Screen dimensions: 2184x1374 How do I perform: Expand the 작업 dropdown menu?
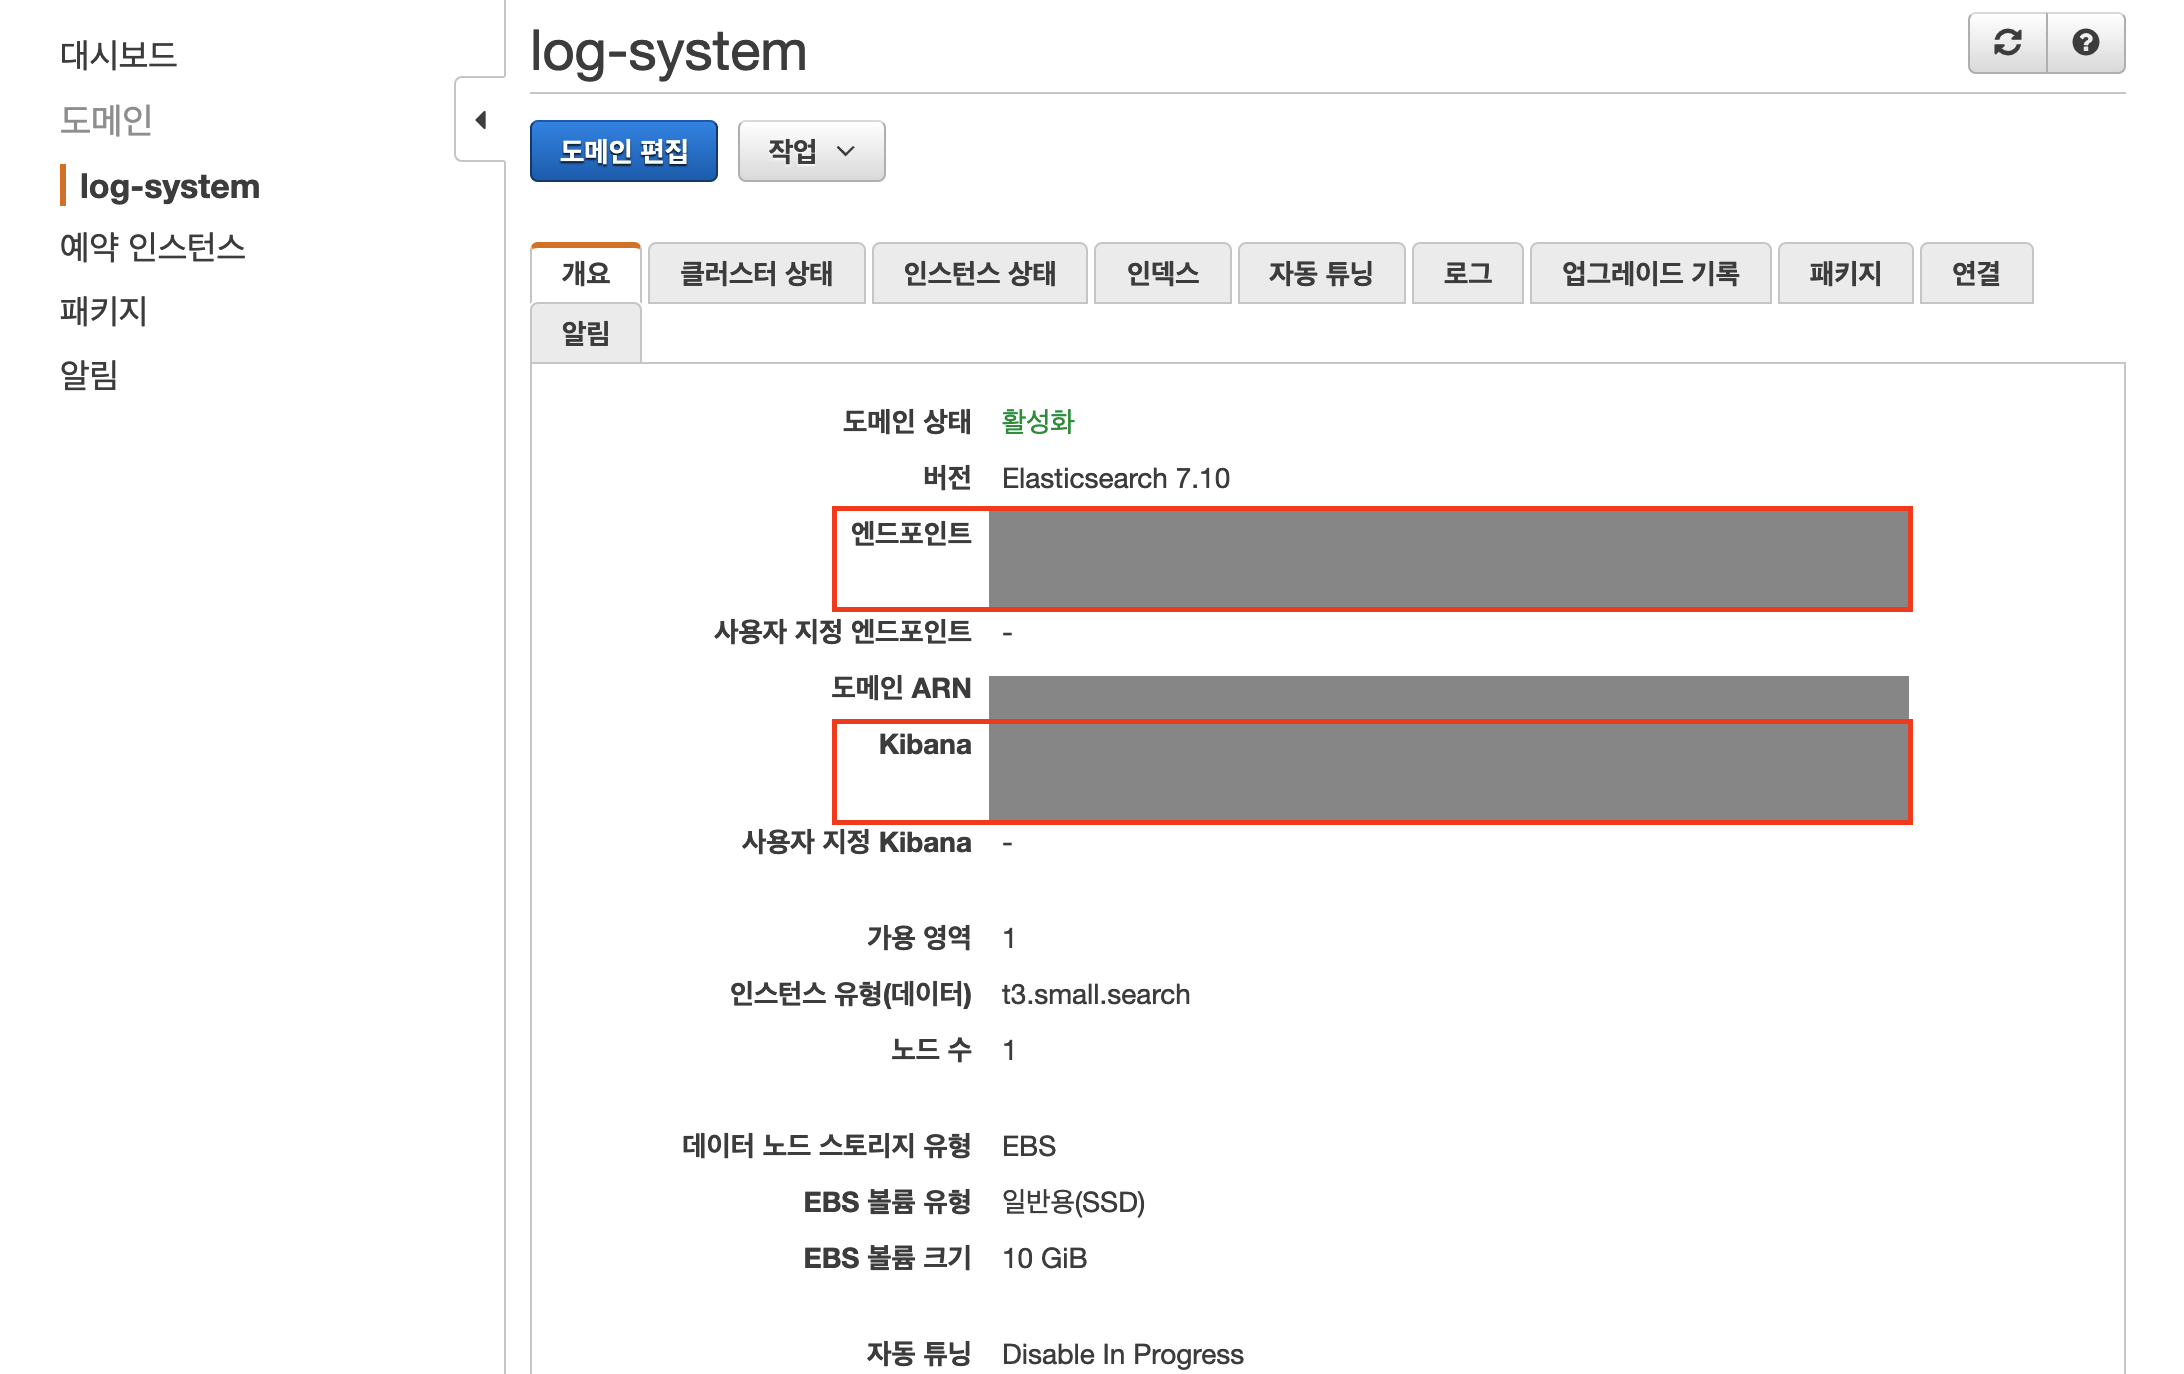pyautogui.click(x=811, y=151)
